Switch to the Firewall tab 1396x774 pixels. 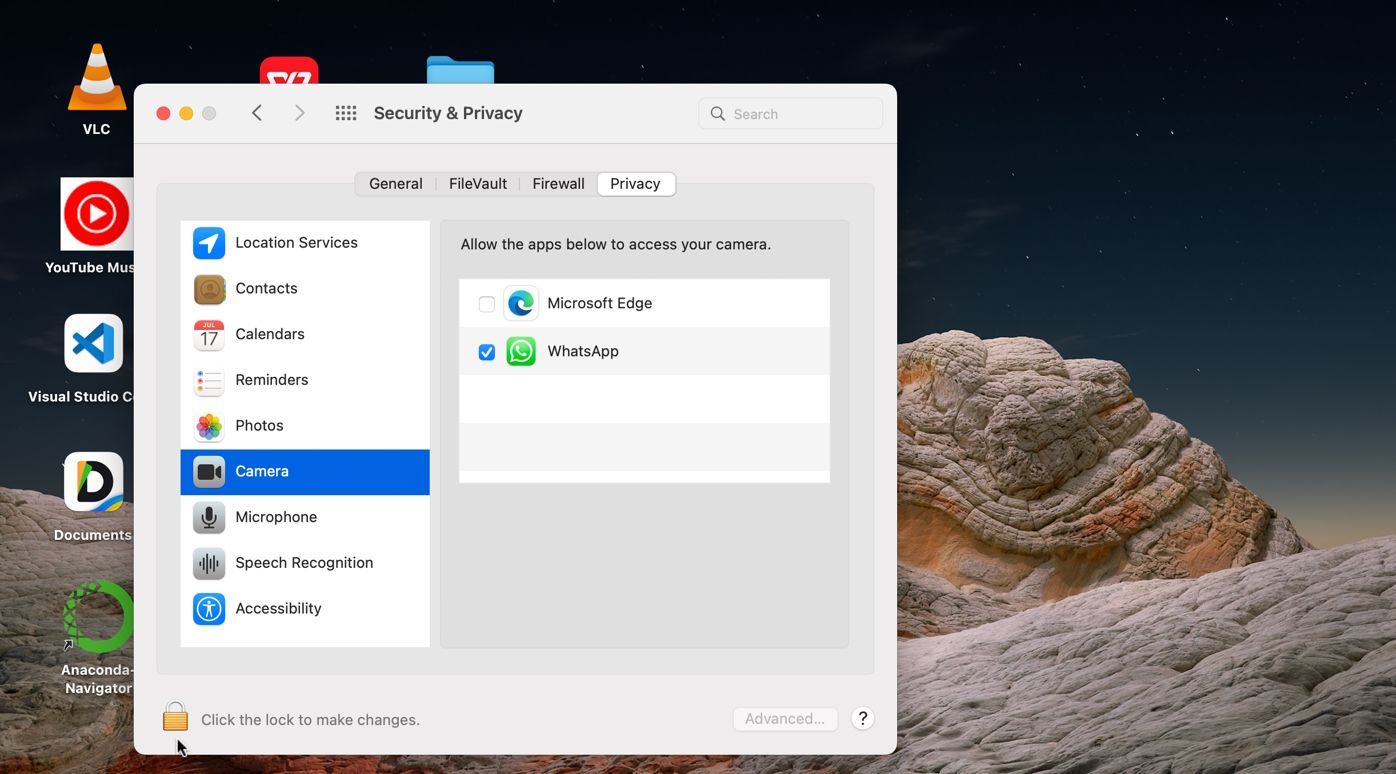point(558,184)
